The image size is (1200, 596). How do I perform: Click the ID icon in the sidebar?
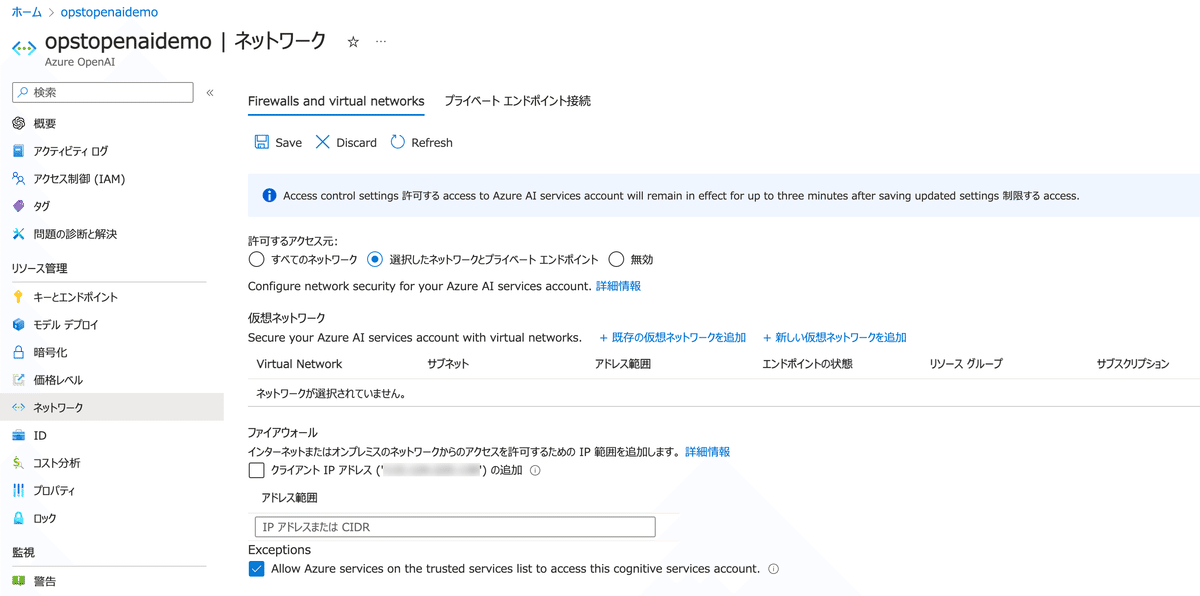(x=18, y=435)
